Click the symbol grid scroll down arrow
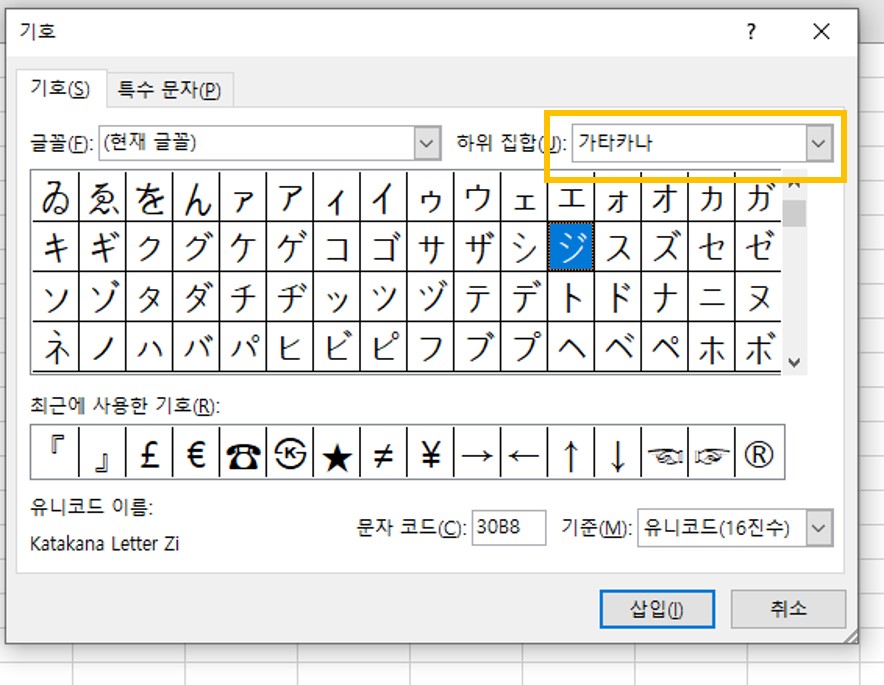Viewport: 884px width, 685px height. 794,363
